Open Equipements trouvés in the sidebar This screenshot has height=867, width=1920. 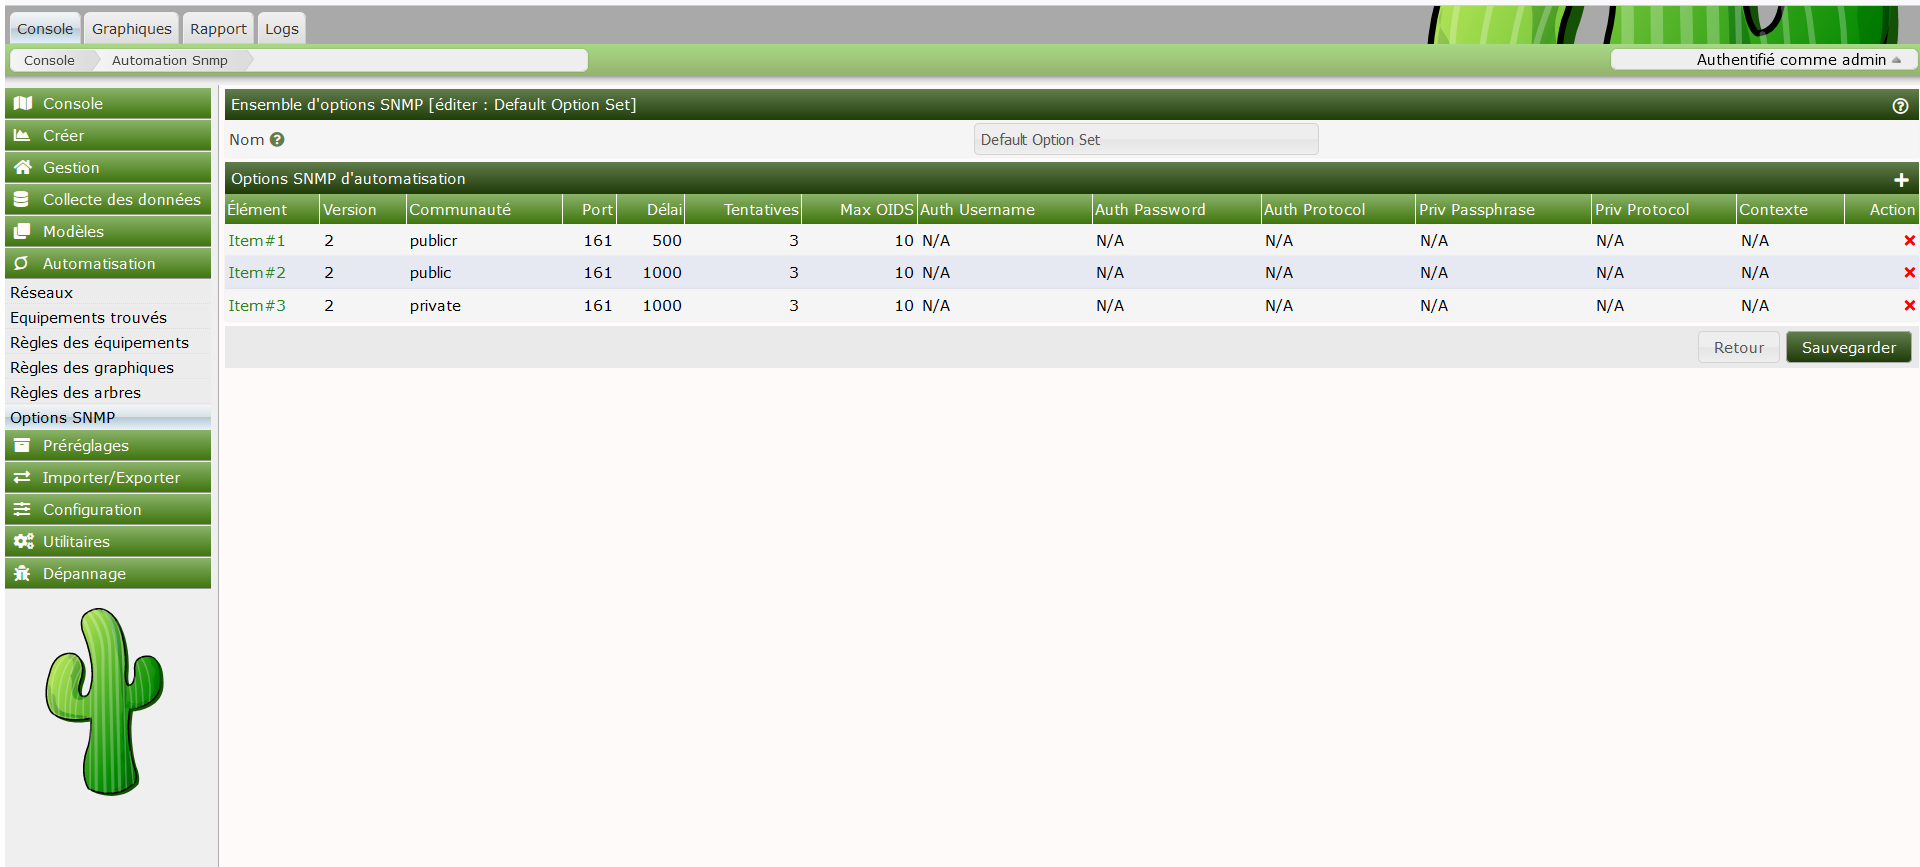tap(89, 318)
